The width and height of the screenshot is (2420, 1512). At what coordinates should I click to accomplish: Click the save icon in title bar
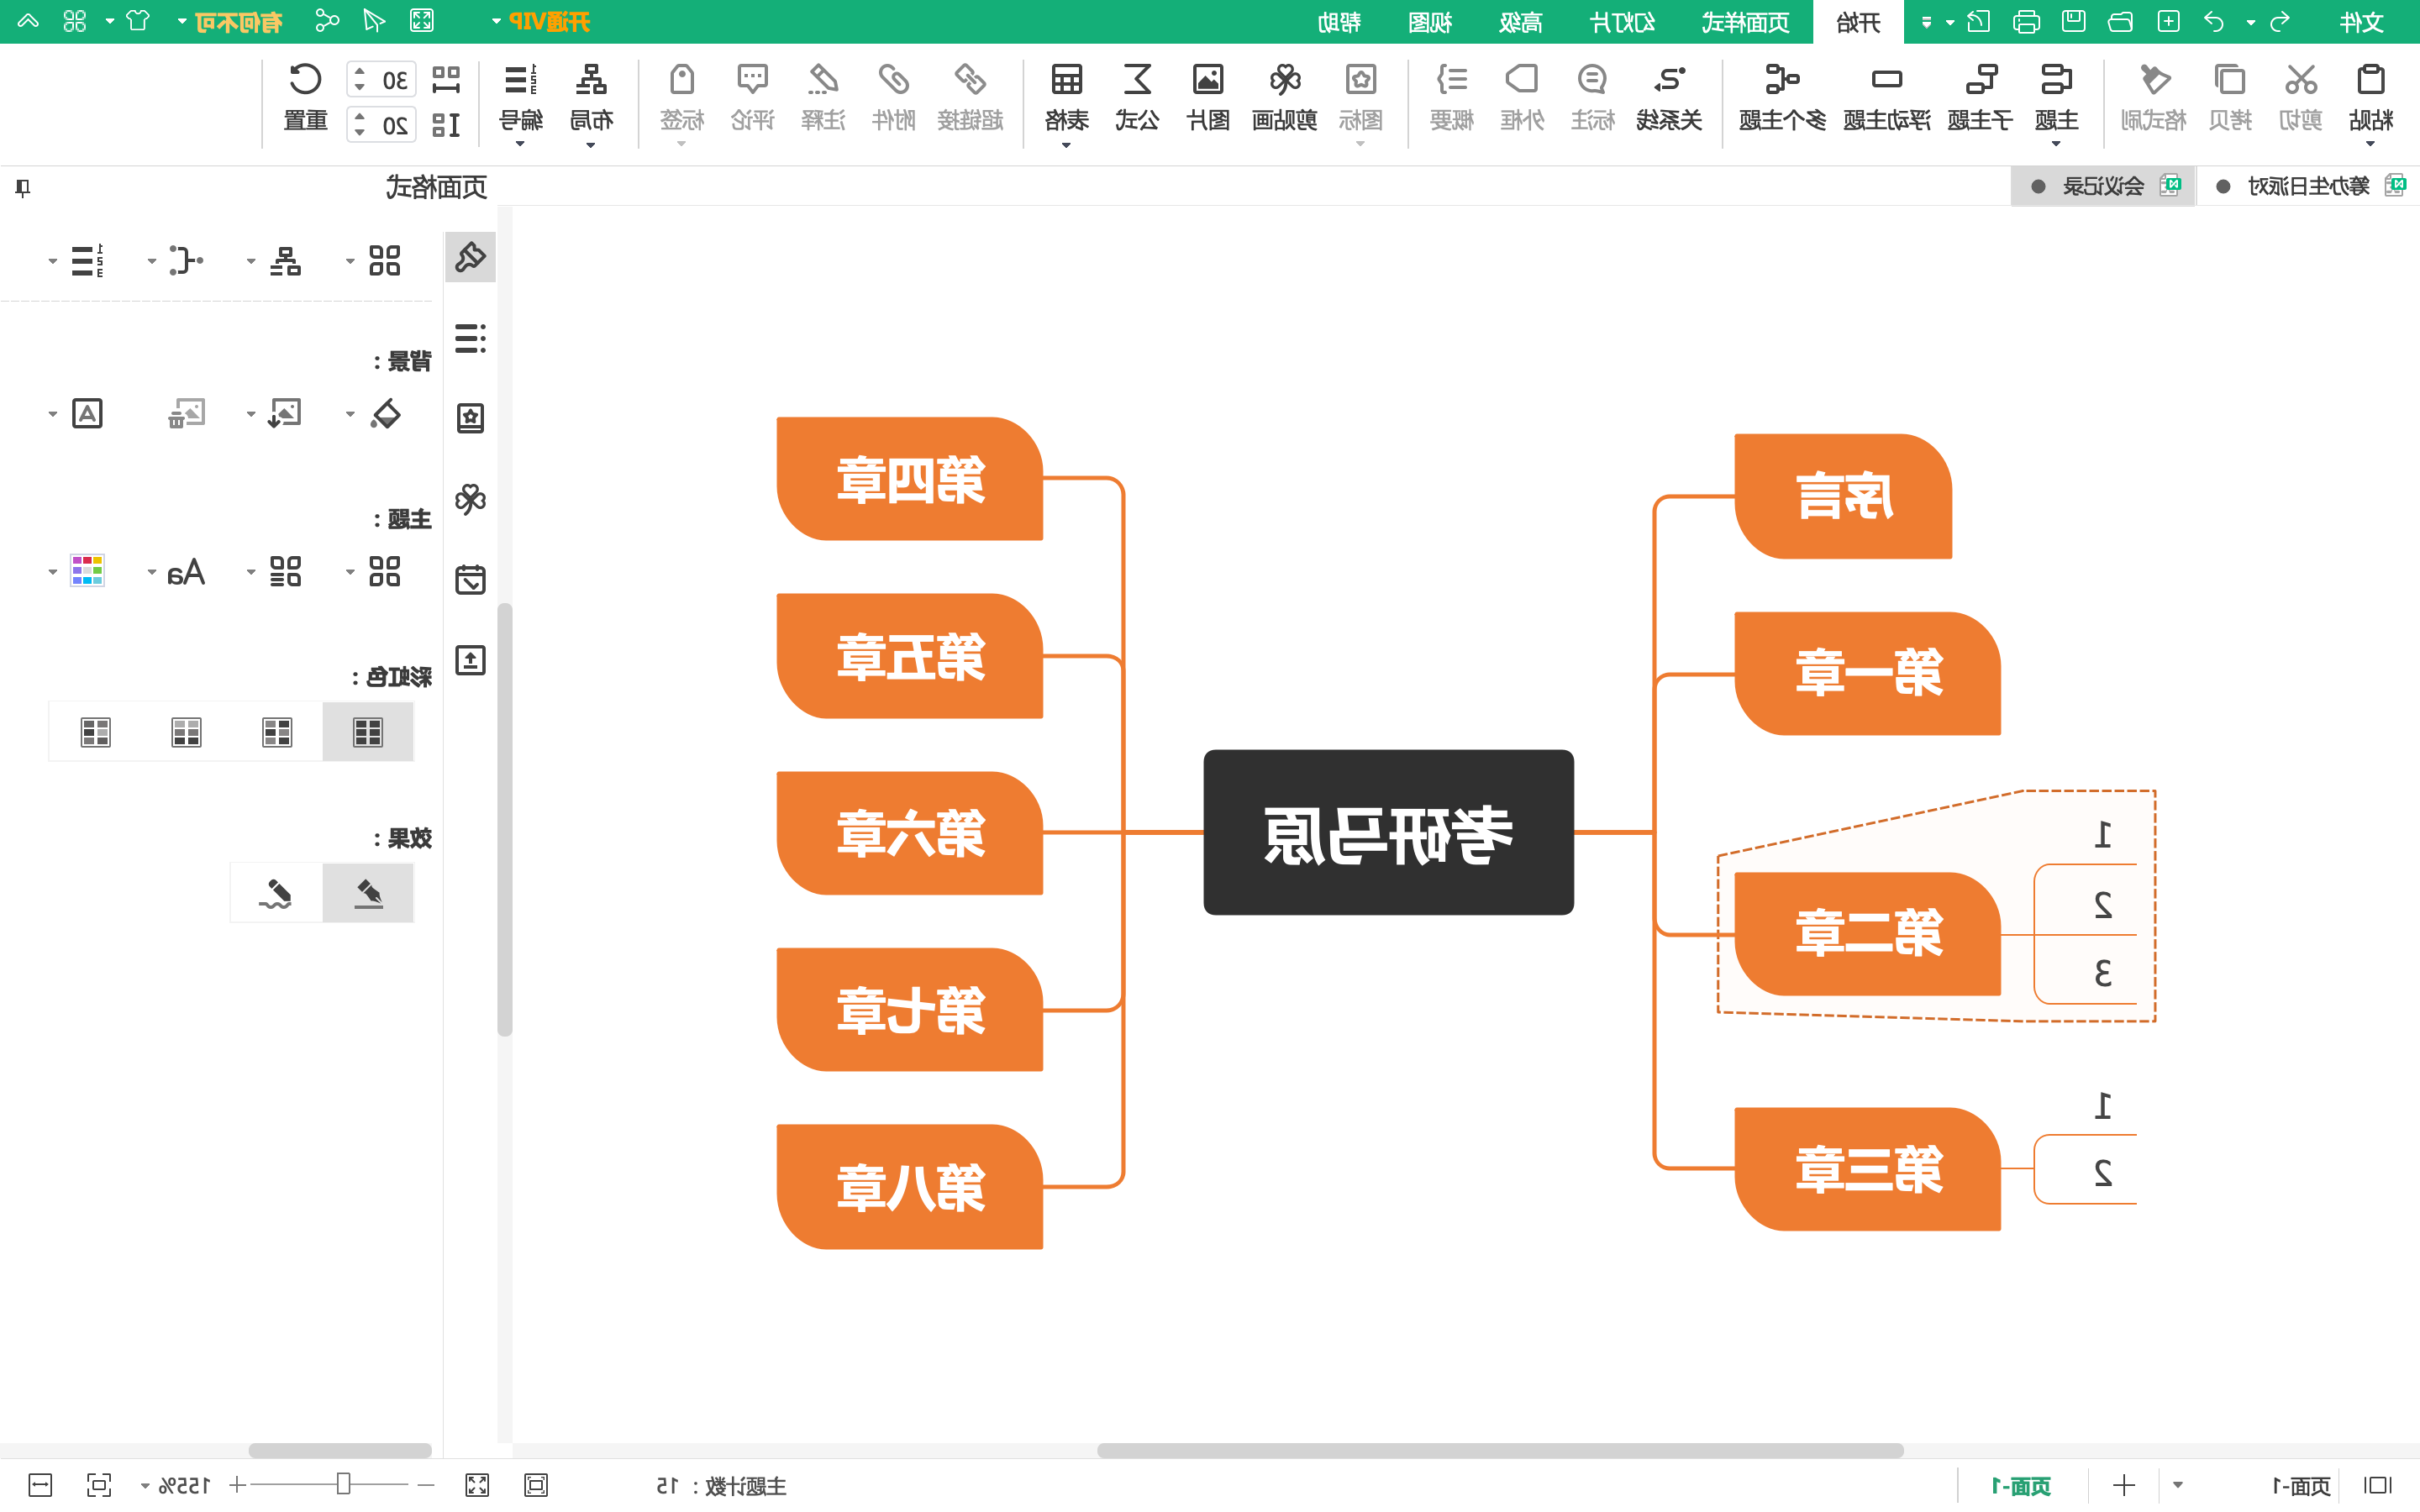(x=2073, y=21)
